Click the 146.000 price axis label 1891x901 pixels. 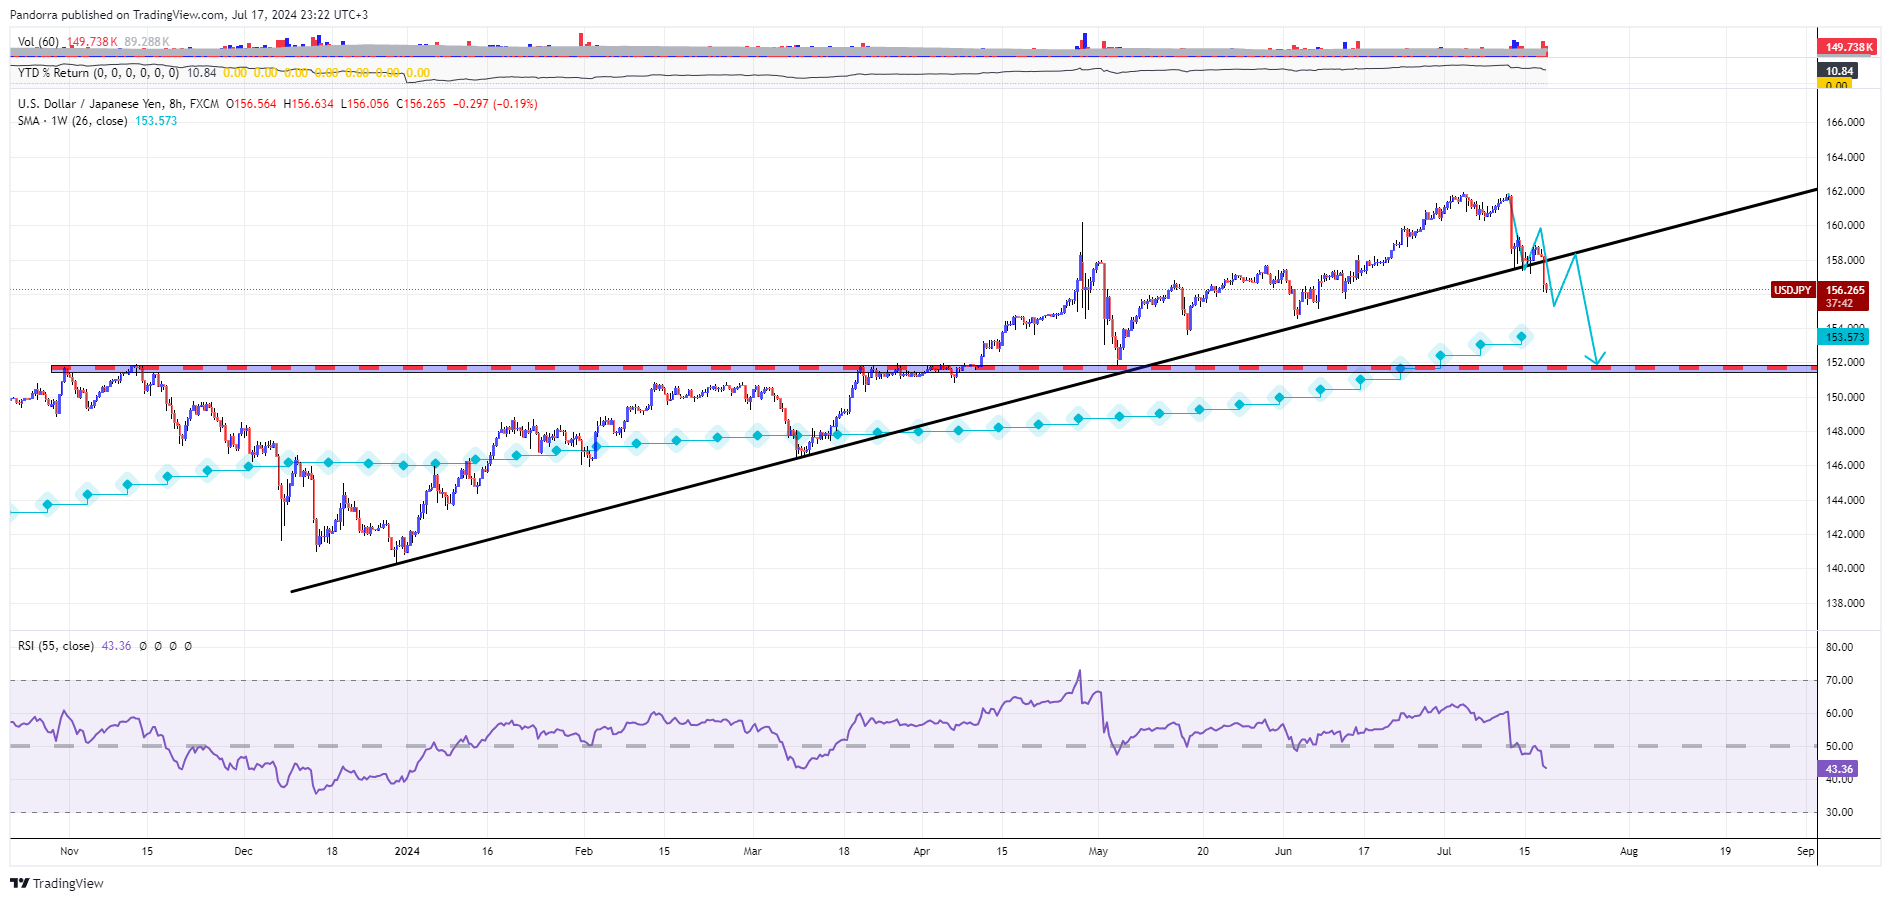click(1845, 465)
